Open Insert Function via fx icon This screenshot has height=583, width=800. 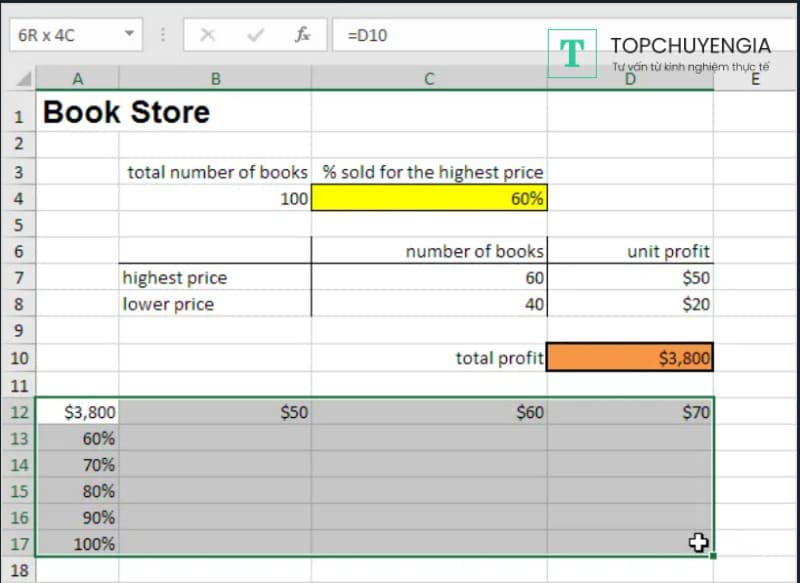302,35
